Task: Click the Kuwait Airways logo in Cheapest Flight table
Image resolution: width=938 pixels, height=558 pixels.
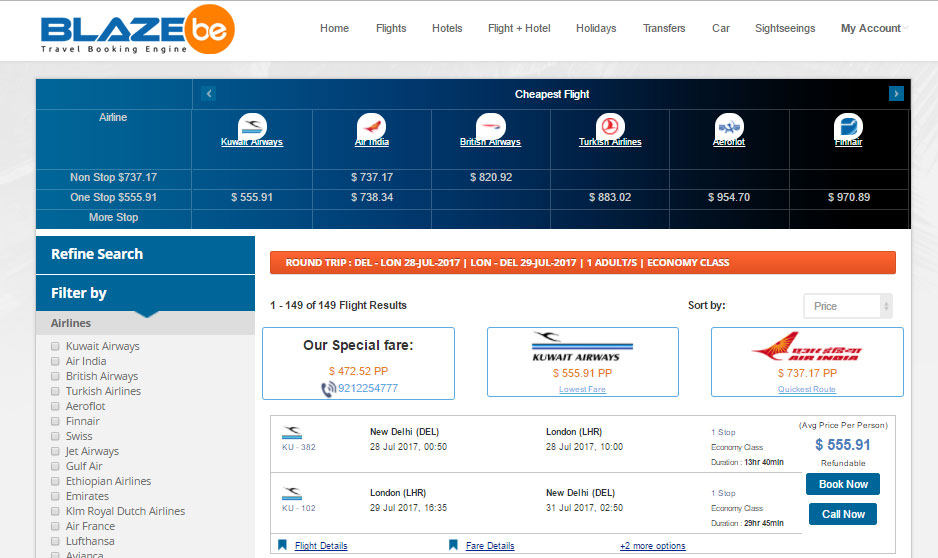Action: 252,126
